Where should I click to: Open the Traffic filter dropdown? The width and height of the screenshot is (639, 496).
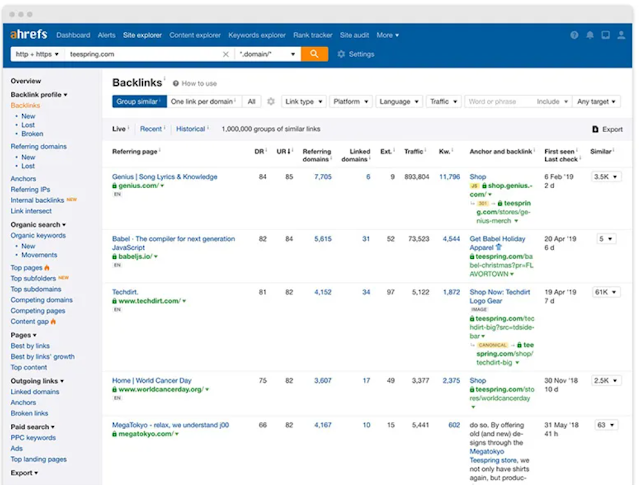[x=443, y=101]
